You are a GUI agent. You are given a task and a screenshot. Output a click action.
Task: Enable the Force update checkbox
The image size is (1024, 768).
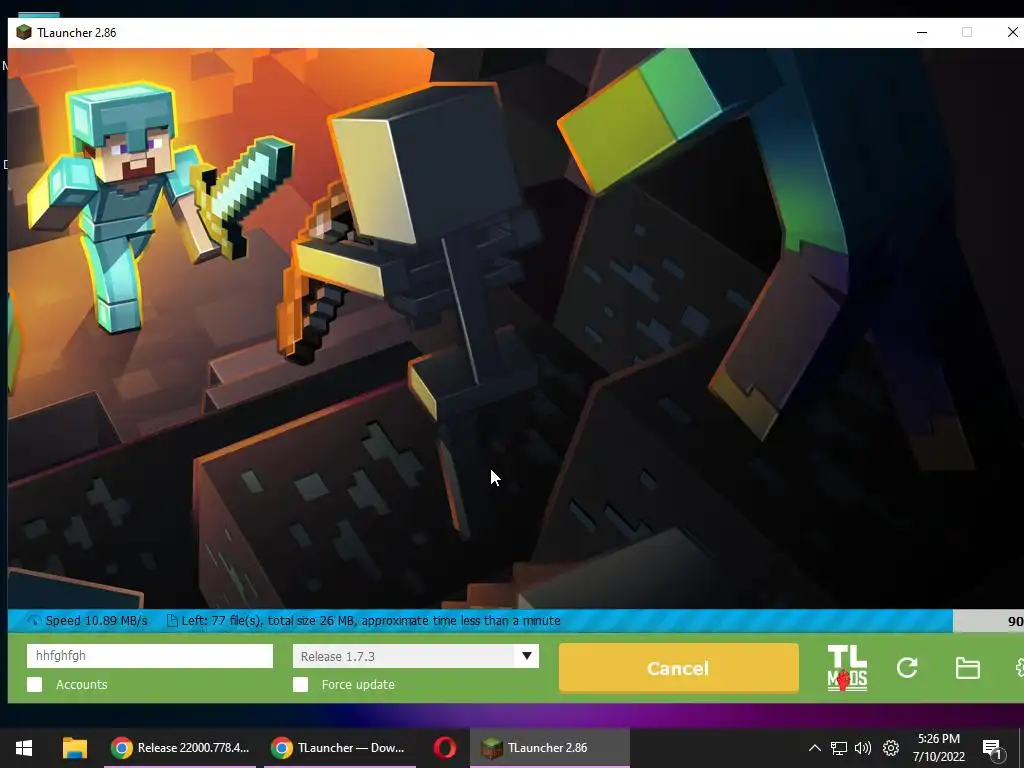(x=300, y=684)
